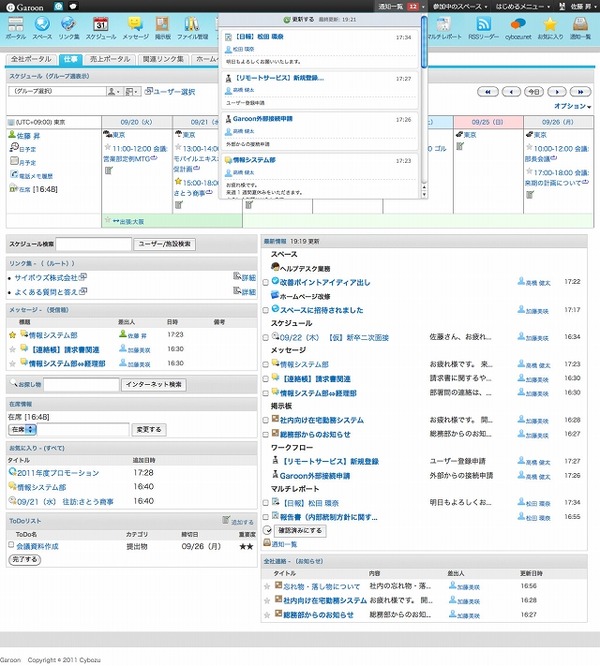600x666 pixels.
Task: Check the 【日報】松田 環奈 checkbox
Action: click(266, 503)
